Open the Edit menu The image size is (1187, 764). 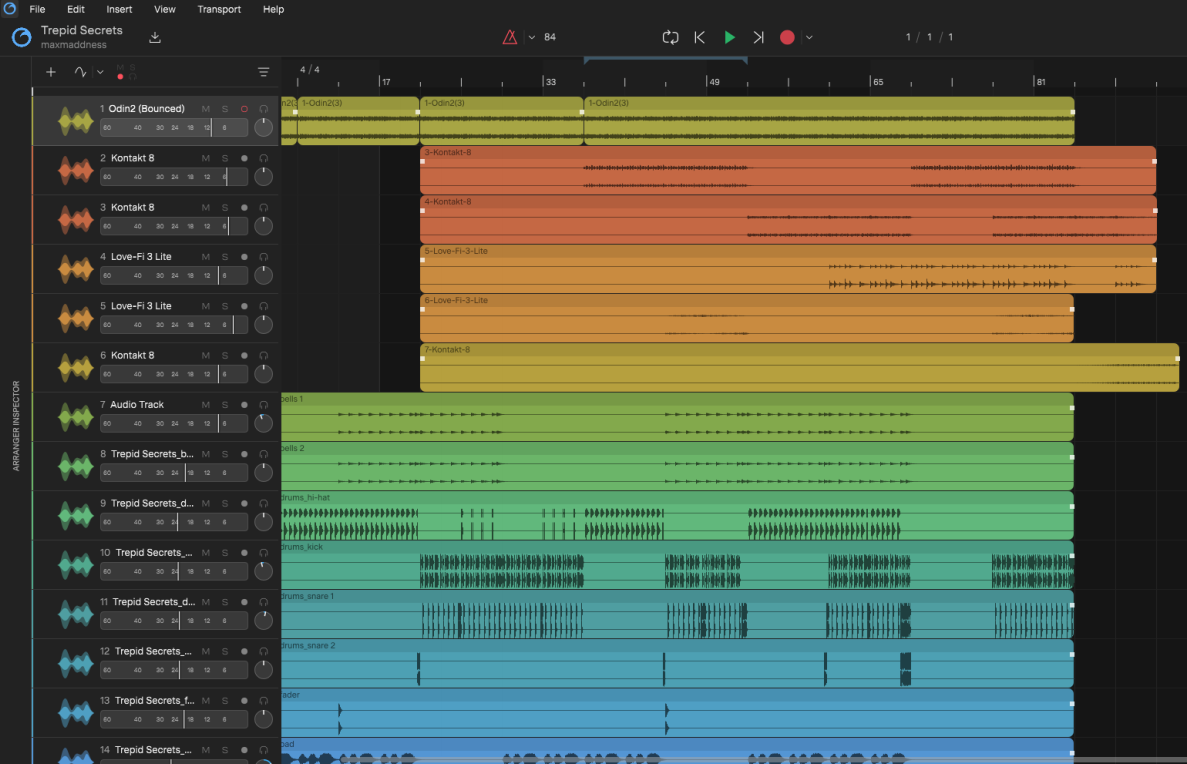(76, 9)
